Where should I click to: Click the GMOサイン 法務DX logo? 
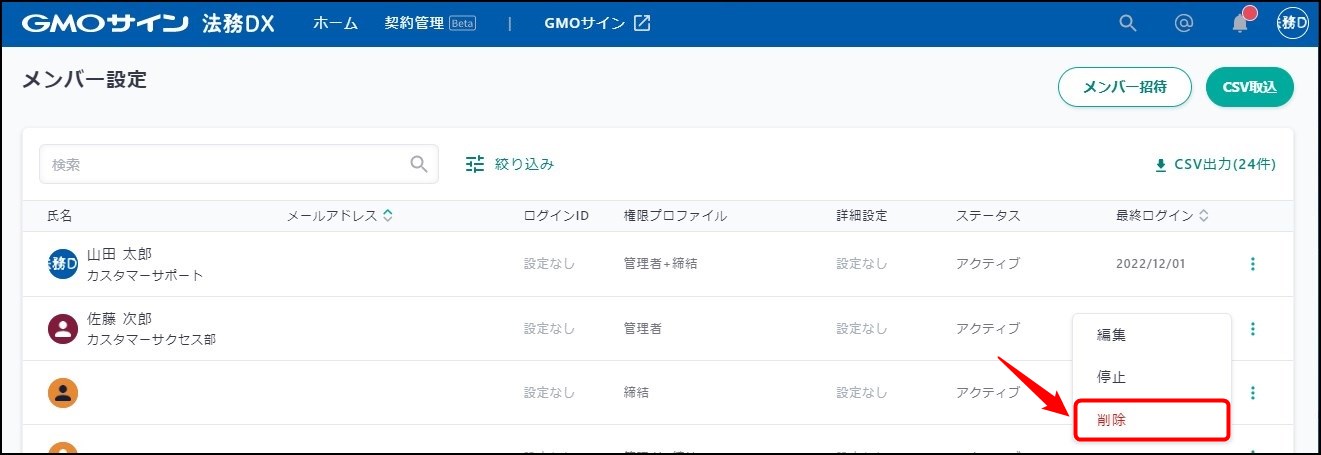(147, 23)
